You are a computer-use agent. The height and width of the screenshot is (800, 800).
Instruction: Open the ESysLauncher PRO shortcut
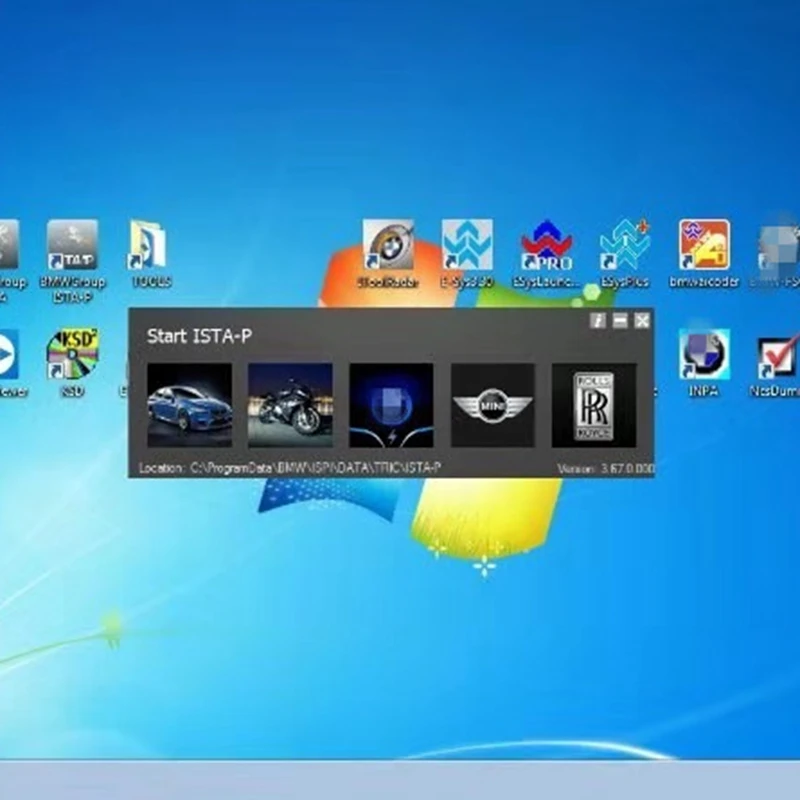(546, 254)
